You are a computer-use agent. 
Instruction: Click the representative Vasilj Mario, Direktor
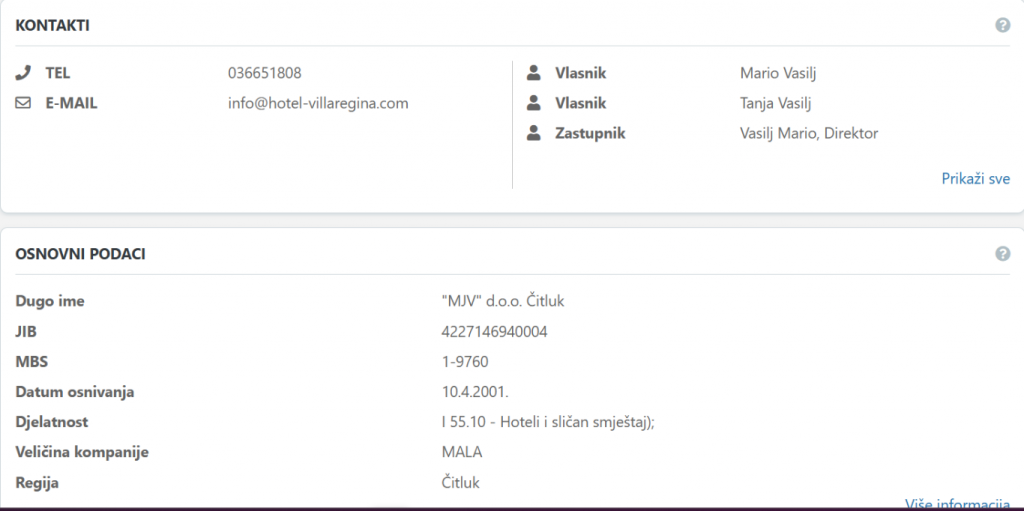pyautogui.click(x=808, y=133)
